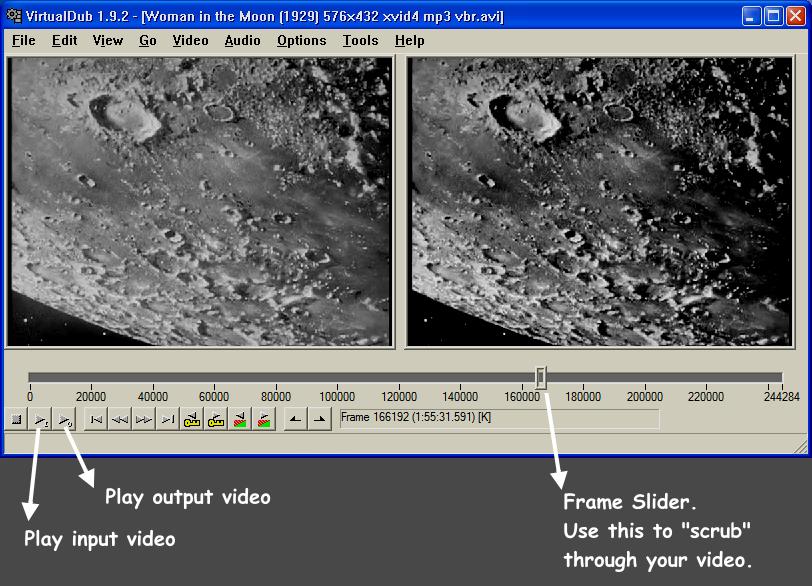Click the Frame 166192 position readout field

(499, 418)
